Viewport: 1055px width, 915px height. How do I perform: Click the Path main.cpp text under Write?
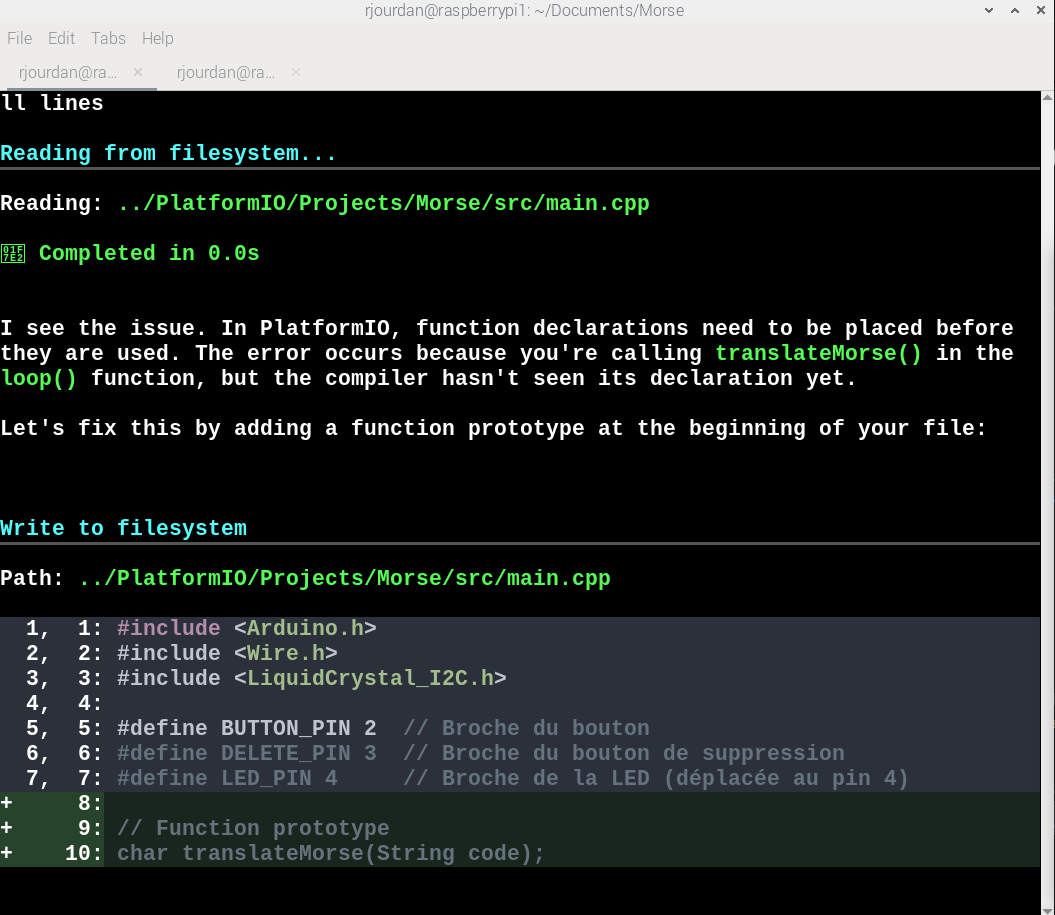click(x=344, y=578)
